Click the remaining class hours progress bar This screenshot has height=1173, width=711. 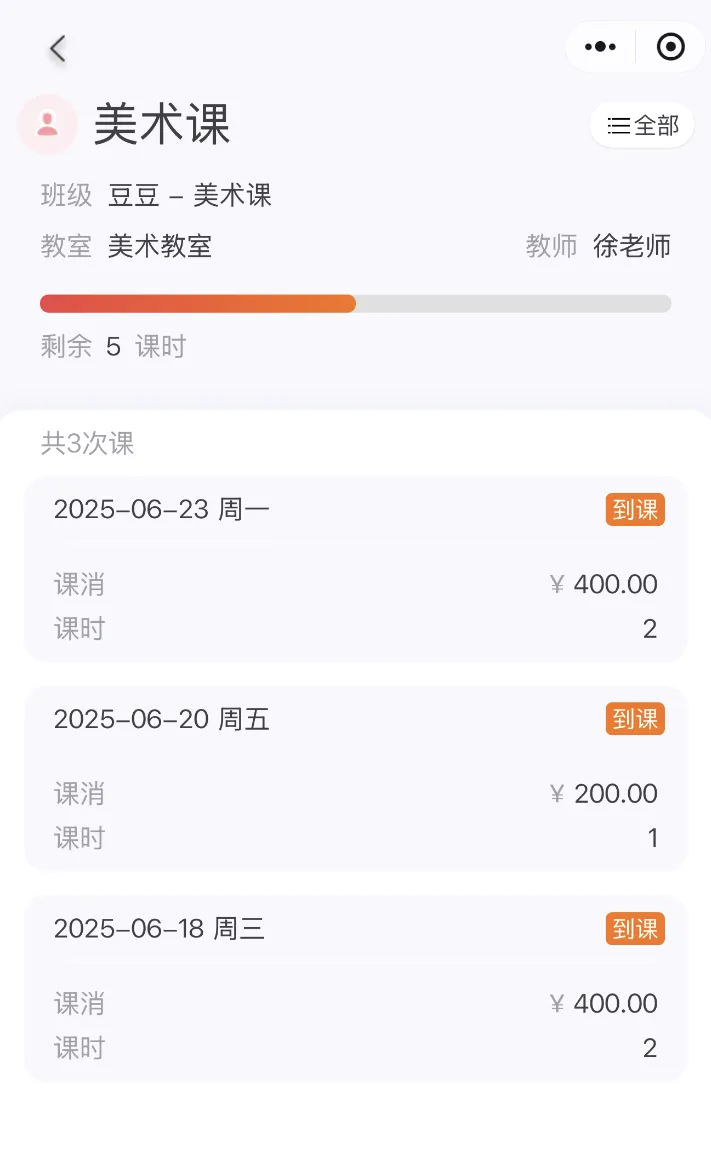[355, 304]
